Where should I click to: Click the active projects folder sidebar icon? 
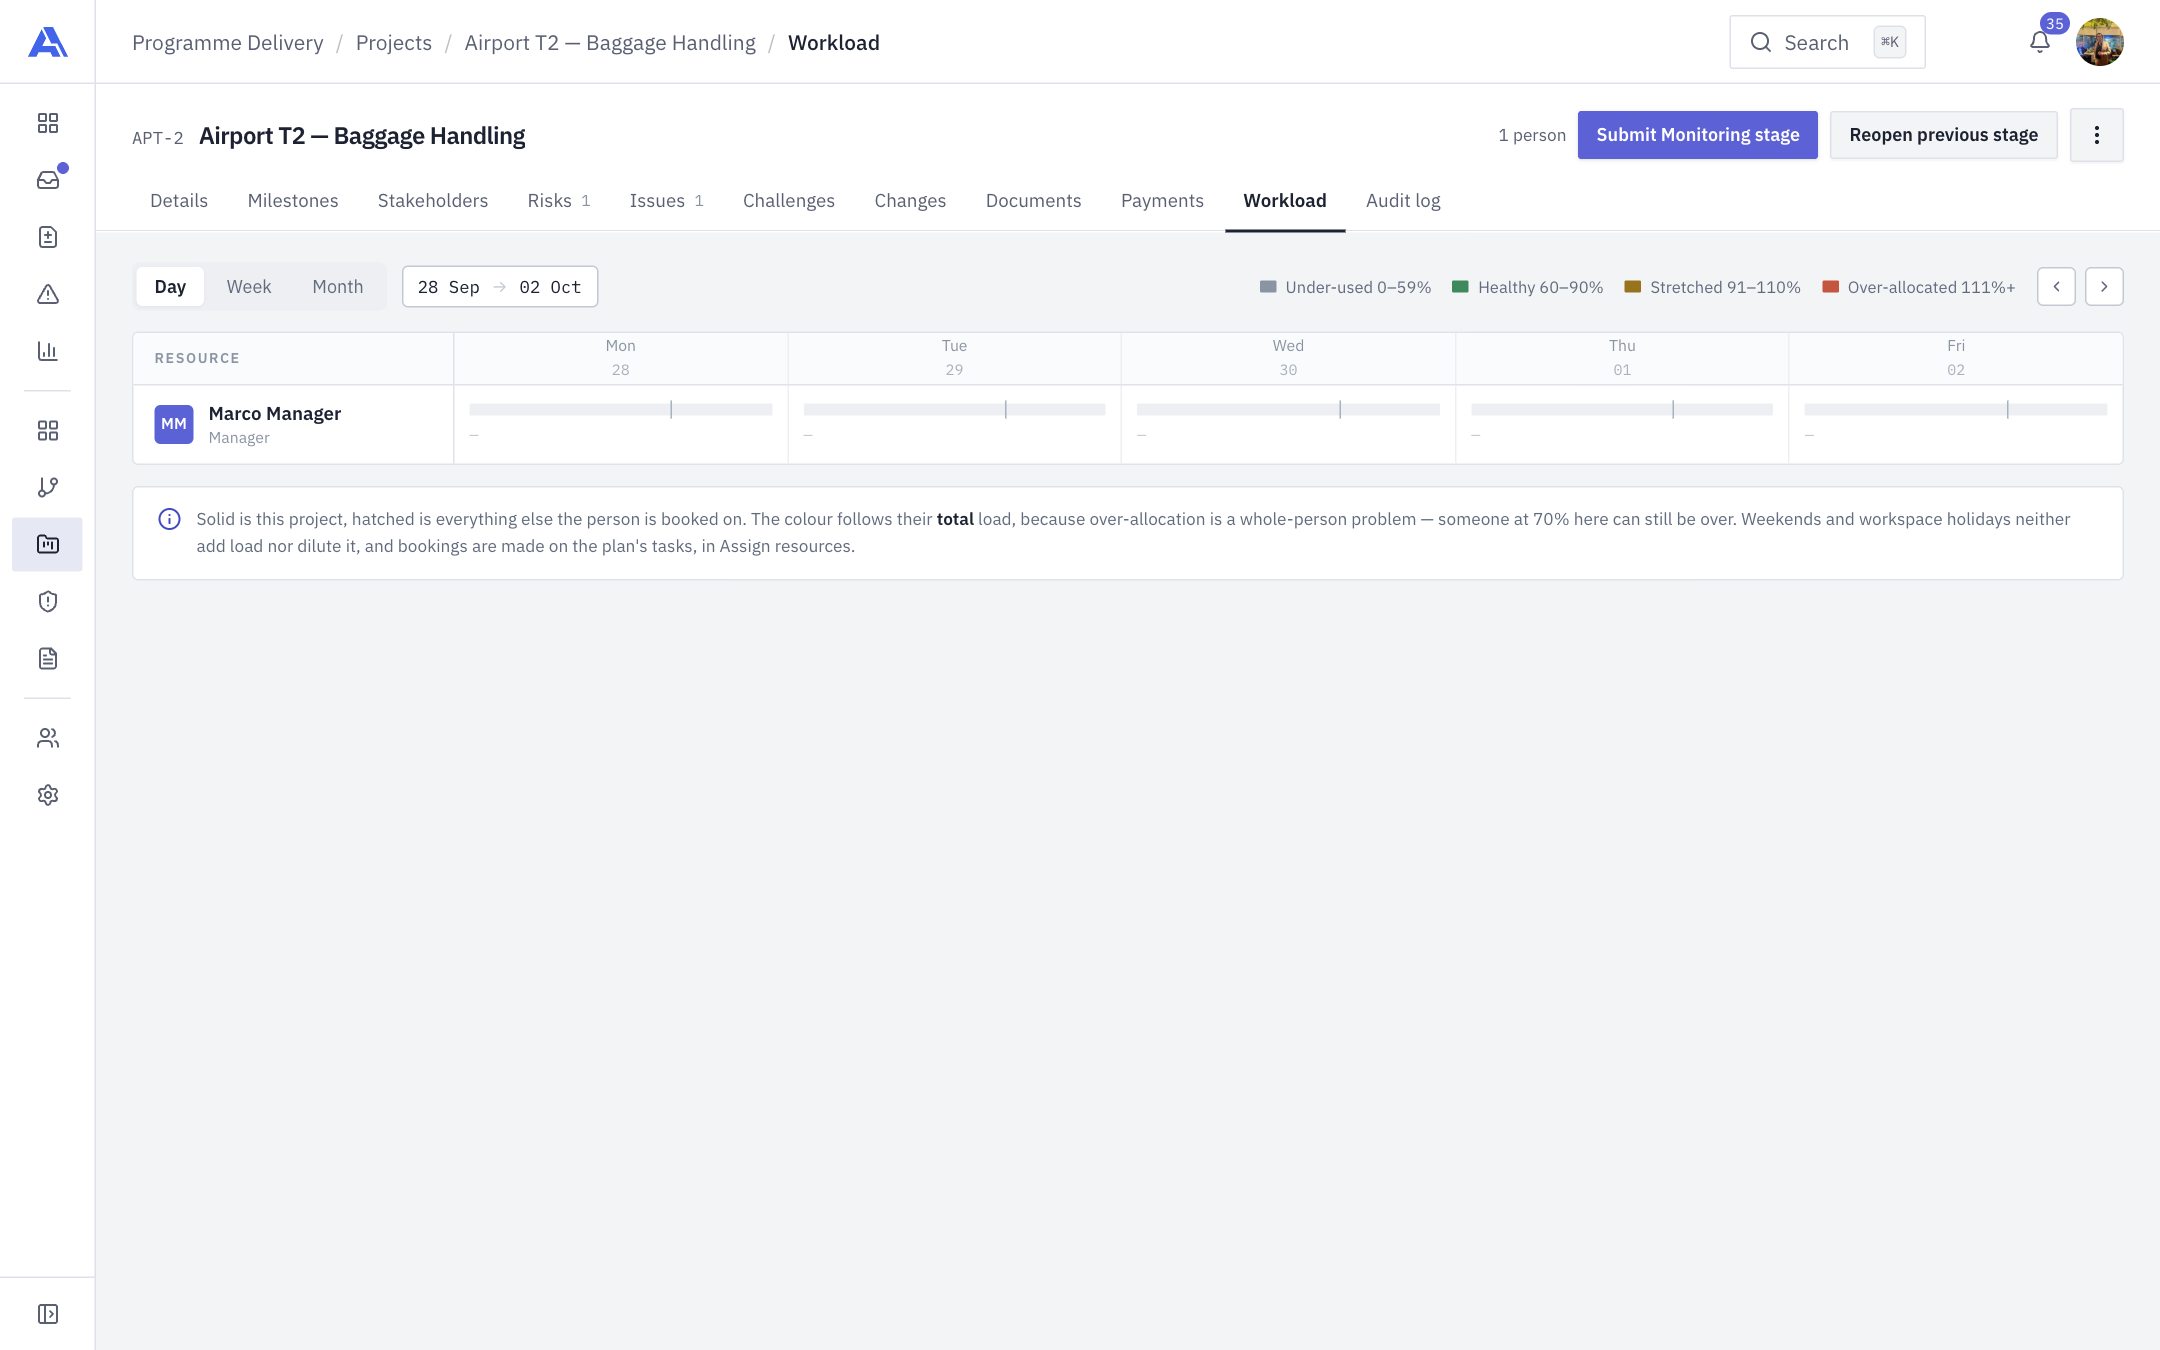click(47, 544)
